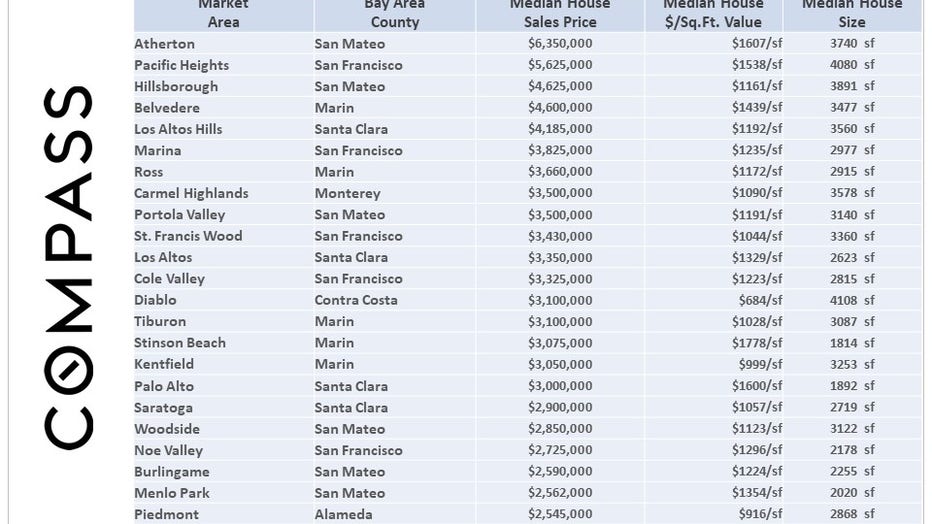Click the Menlo Park $2,562,000 price cell
The height and width of the screenshot is (524, 932).
point(560,493)
